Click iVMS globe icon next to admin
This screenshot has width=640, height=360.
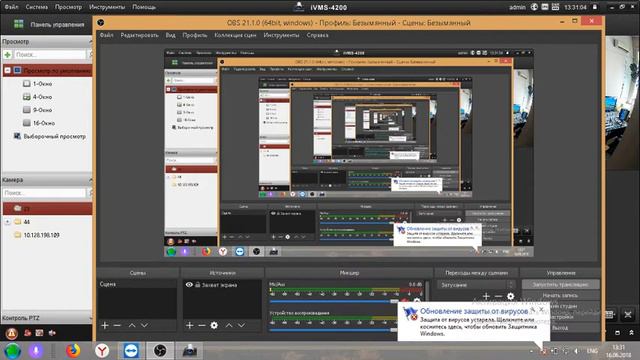click(534, 7)
